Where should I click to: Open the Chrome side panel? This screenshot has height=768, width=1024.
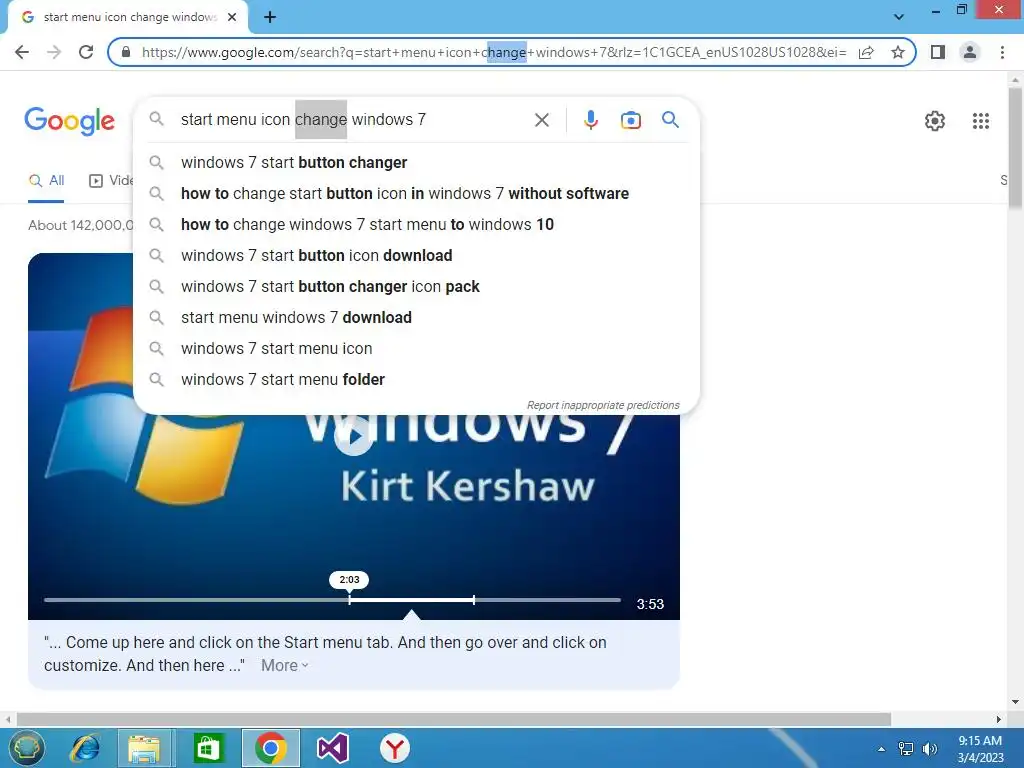click(x=938, y=52)
